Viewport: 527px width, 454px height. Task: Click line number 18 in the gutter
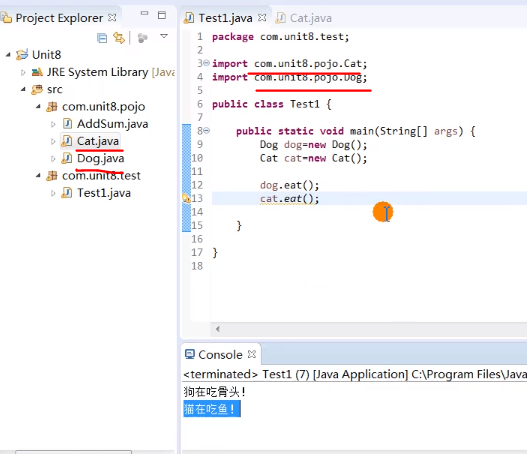pyautogui.click(x=197, y=266)
